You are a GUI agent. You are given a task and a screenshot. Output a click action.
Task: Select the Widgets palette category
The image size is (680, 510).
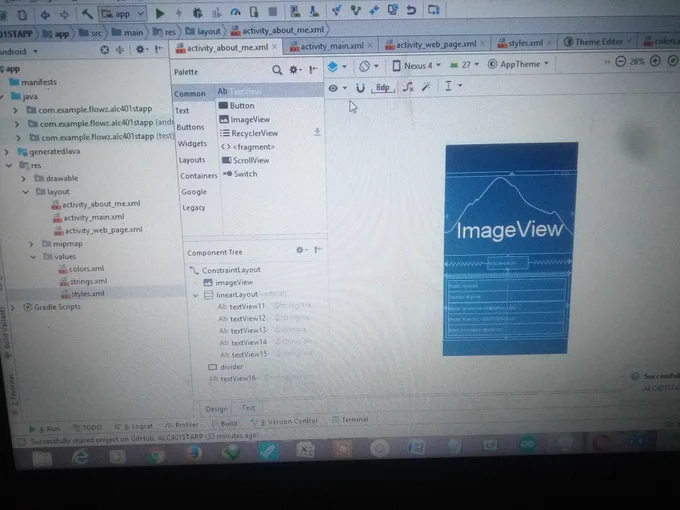tap(192, 144)
